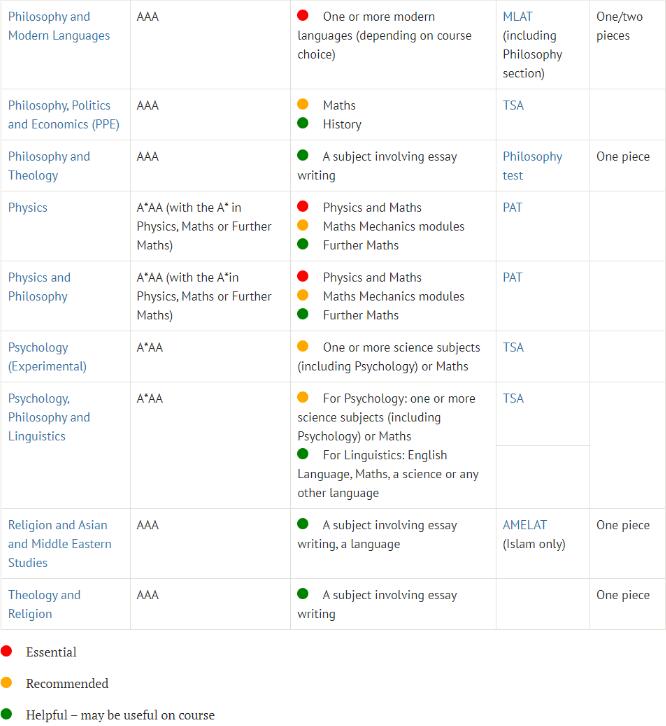
Task: Follow the Philosophy and Theology course link
Action: click(49, 166)
